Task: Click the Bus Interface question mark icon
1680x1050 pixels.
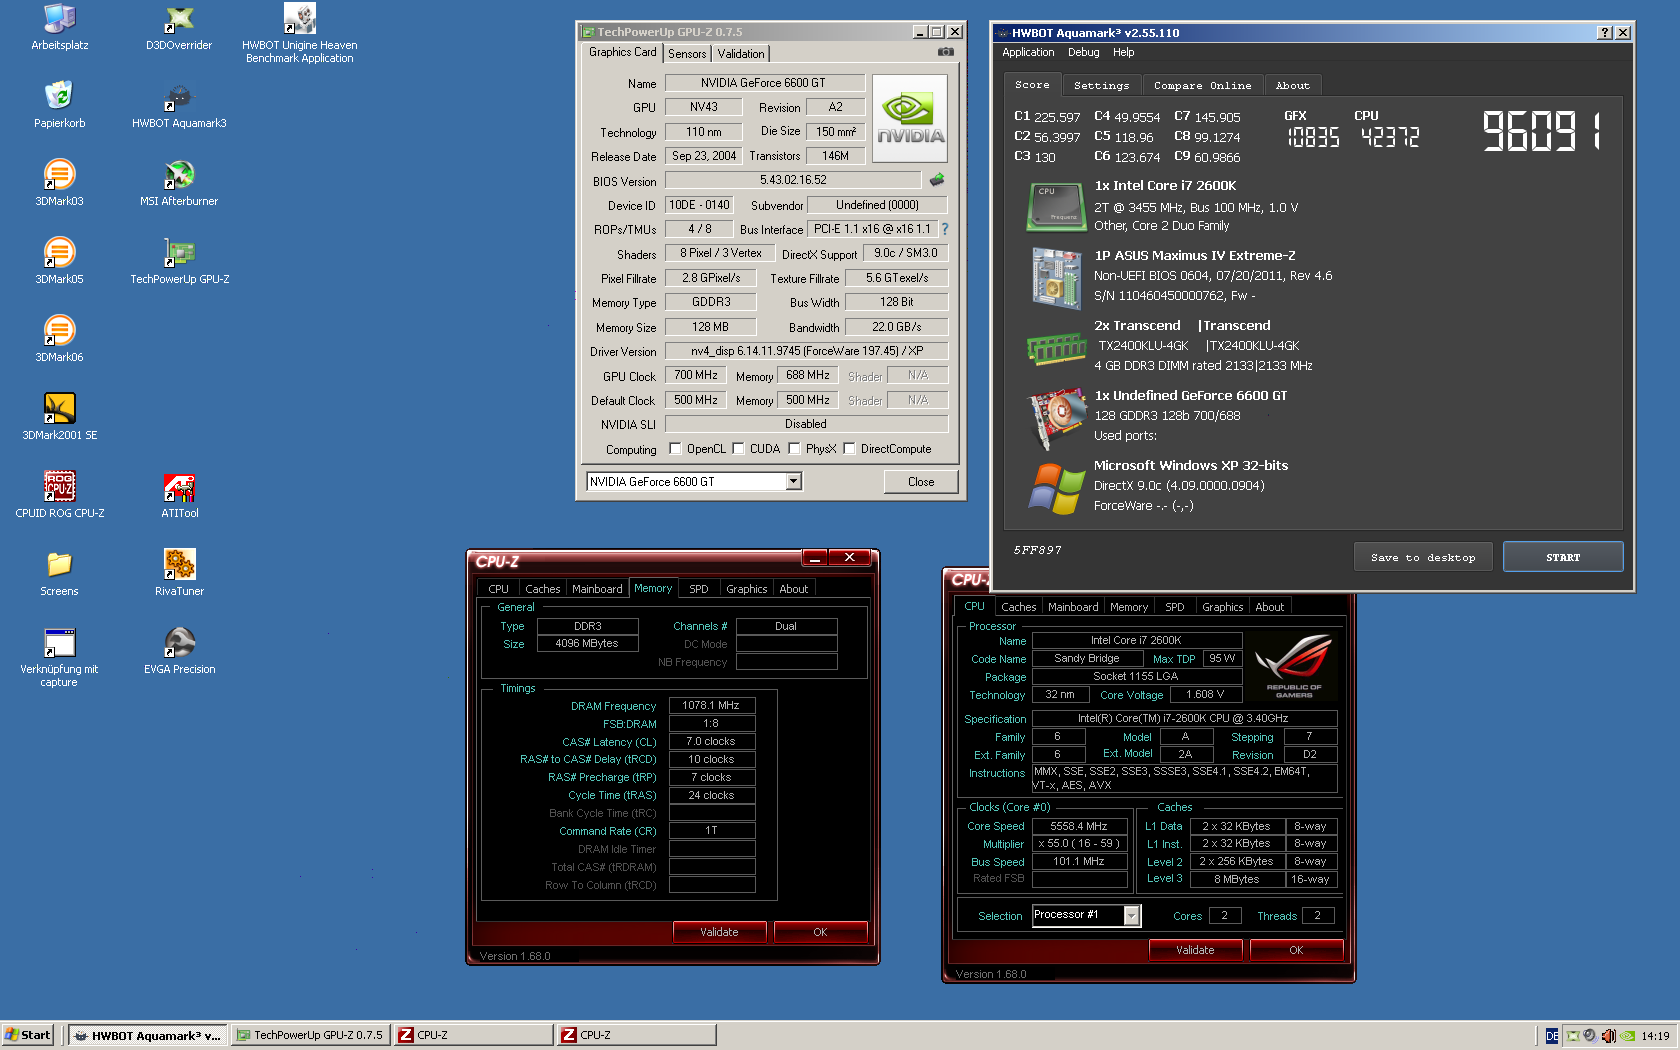Action: [x=944, y=229]
